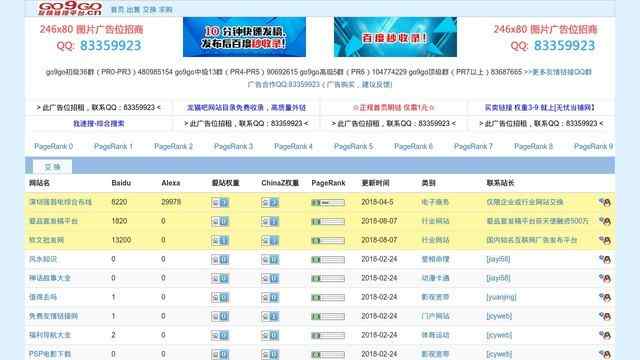Filter by PageRank 7
Screen dimensions: 640x360
click(x=473, y=146)
